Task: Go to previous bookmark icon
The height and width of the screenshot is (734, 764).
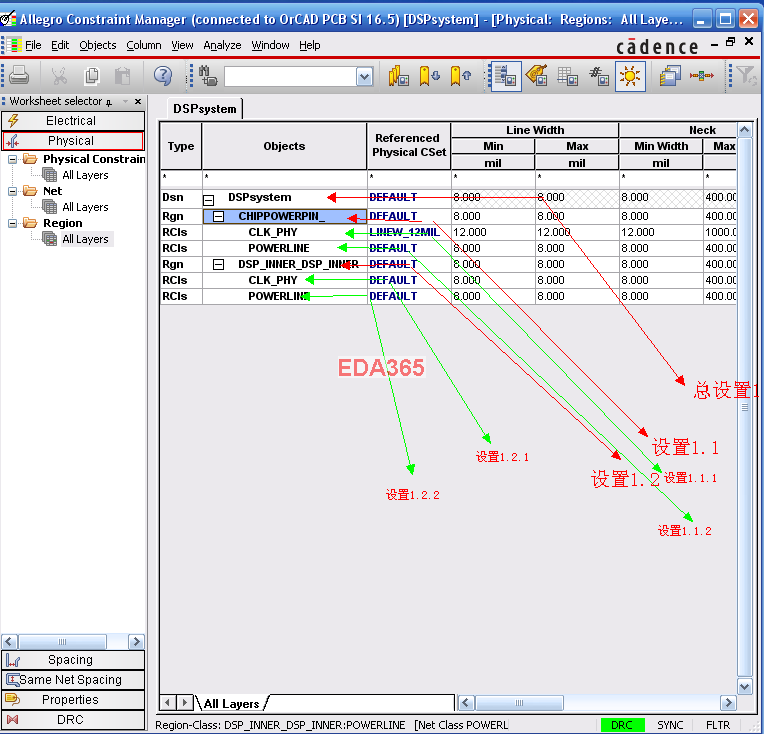Action: click(x=460, y=76)
